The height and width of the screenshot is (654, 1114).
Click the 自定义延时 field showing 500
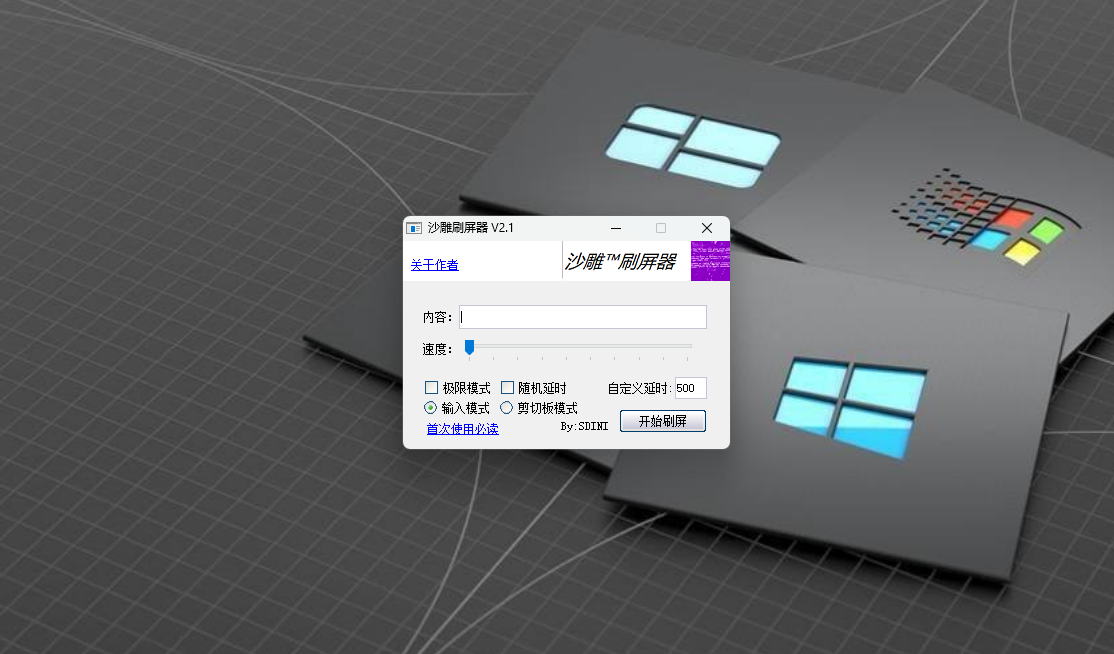[690, 388]
